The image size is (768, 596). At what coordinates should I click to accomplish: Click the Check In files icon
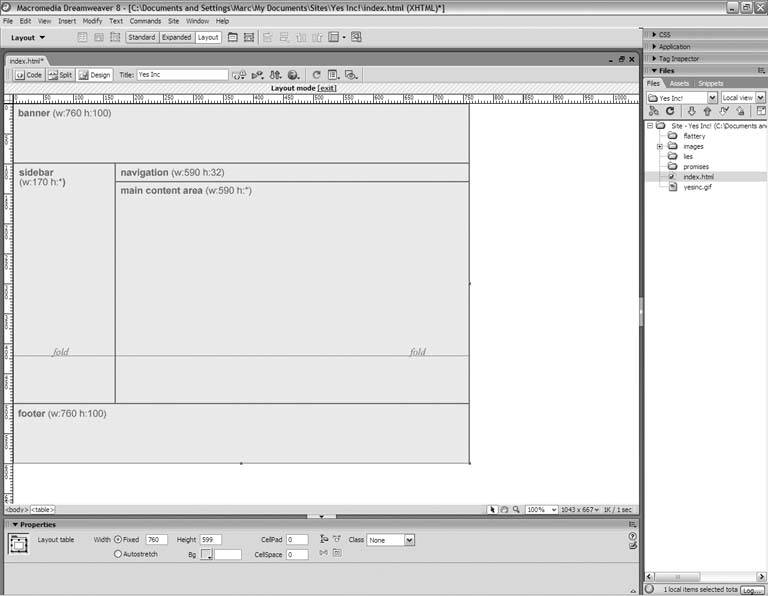[x=740, y=111]
